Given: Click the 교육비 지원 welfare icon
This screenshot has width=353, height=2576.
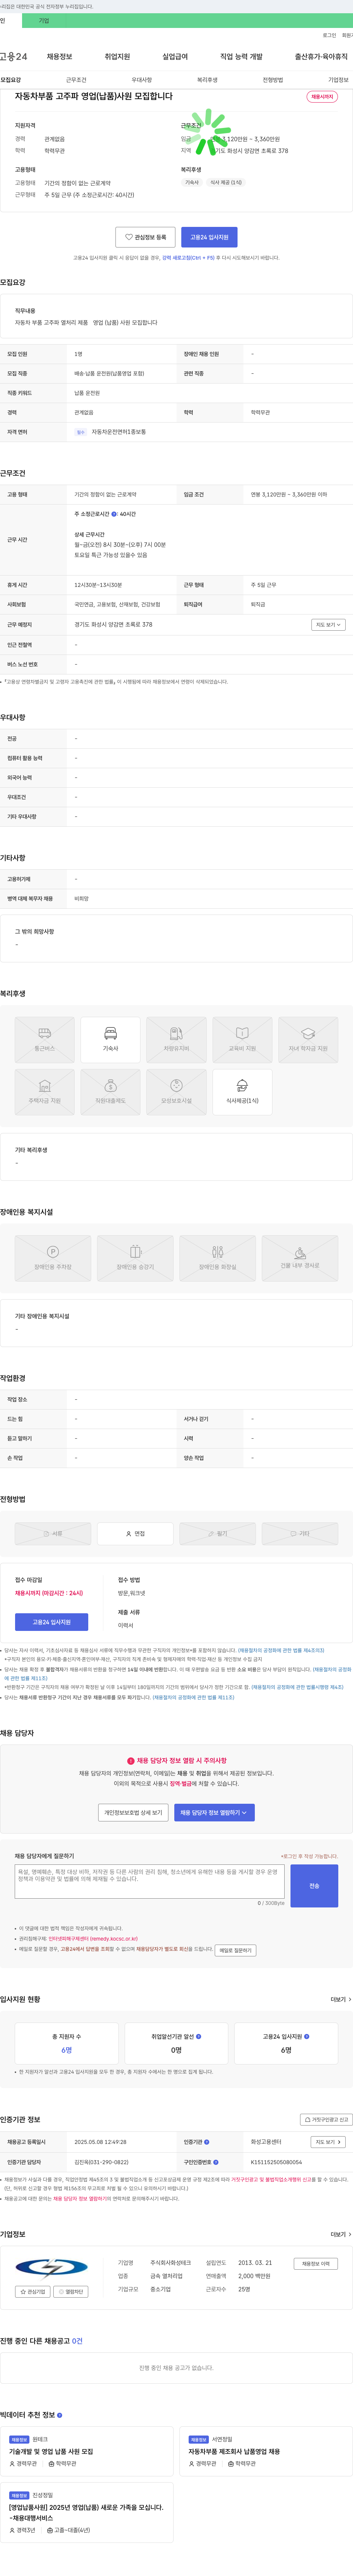Looking at the screenshot, I should pos(242,1040).
